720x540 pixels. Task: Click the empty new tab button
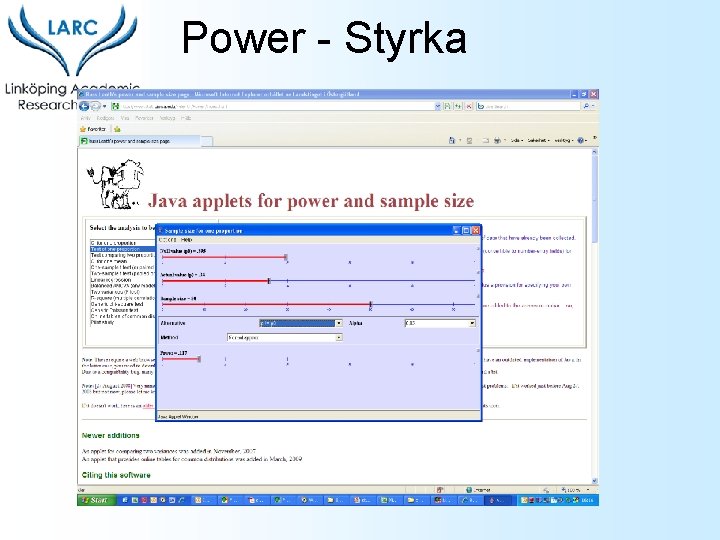207,141
